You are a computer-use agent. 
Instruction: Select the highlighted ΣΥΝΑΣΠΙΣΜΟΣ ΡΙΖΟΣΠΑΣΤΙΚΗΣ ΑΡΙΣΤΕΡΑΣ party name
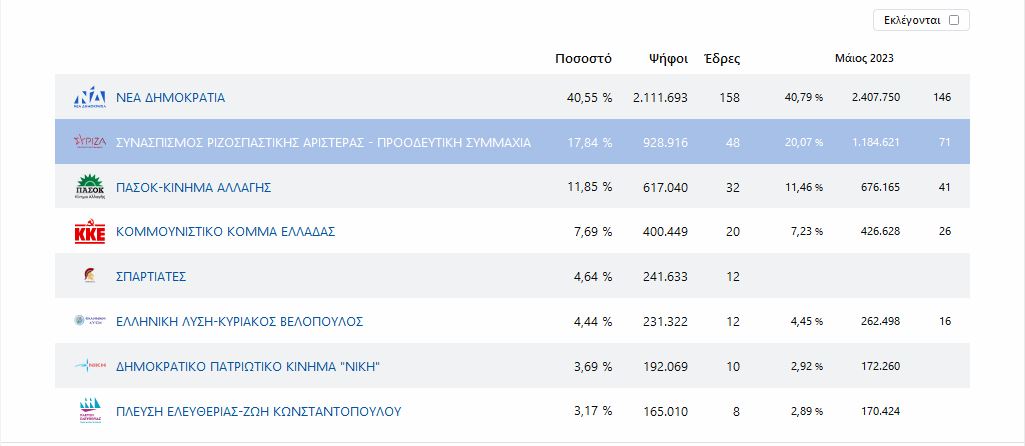tap(324, 143)
